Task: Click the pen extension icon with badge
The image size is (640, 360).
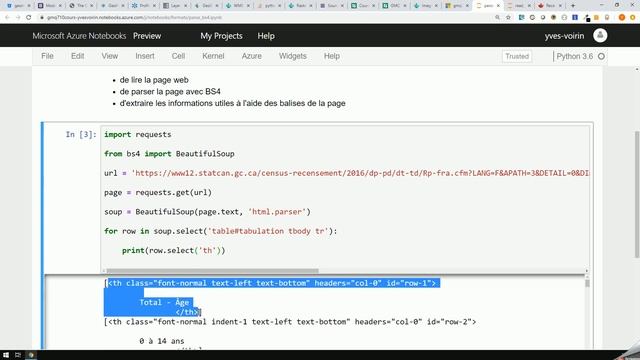Action: 587,18
